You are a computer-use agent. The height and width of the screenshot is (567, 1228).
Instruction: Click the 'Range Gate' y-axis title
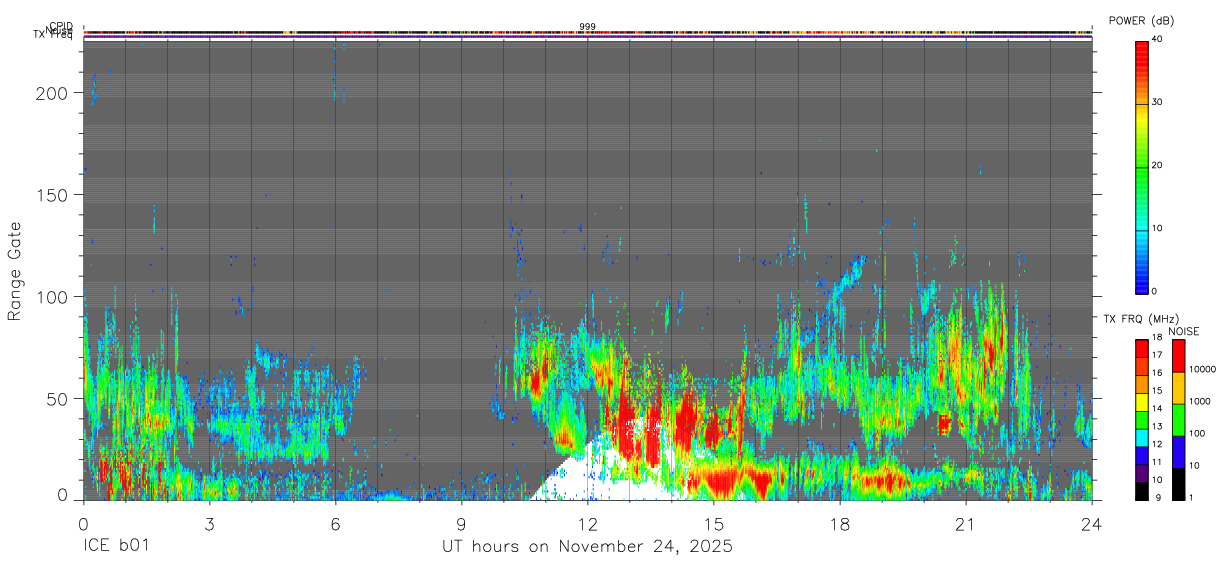[15, 272]
